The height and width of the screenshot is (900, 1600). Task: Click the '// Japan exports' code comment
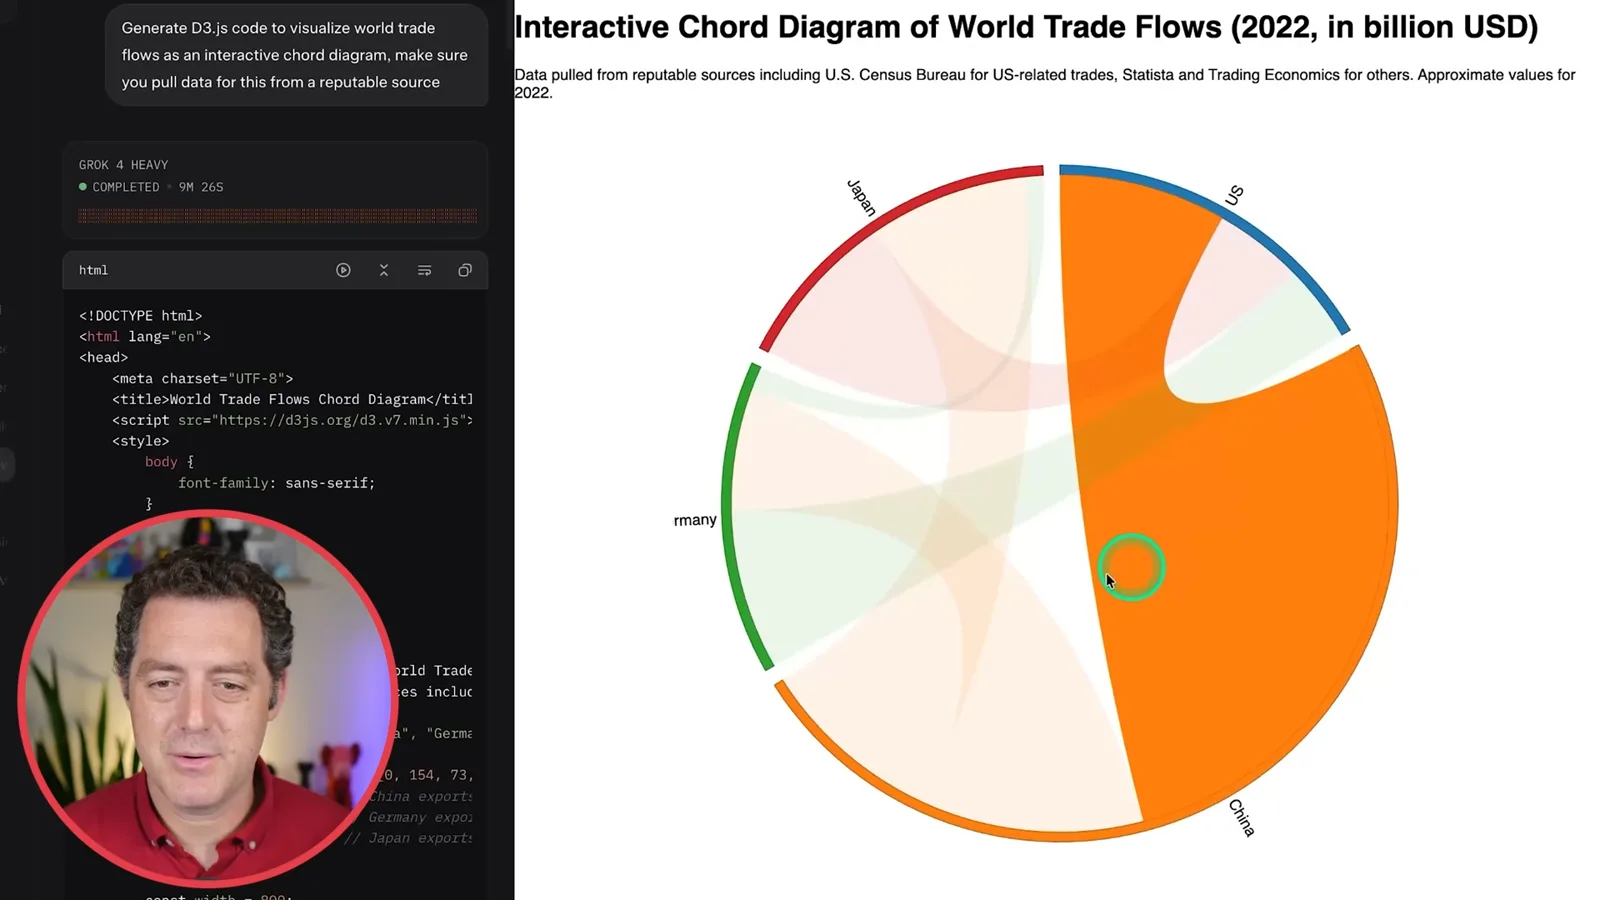point(408,838)
